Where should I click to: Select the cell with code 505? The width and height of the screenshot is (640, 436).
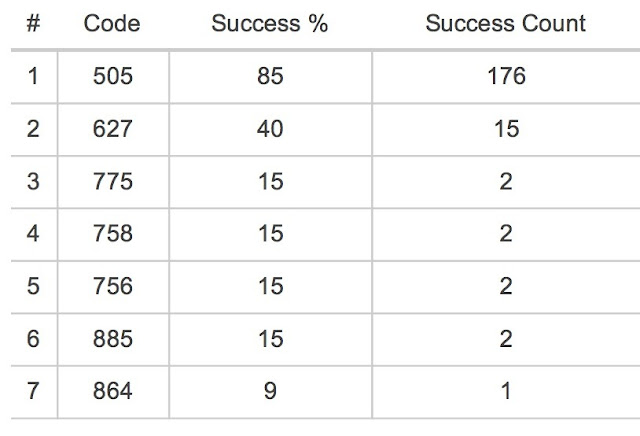pos(112,77)
